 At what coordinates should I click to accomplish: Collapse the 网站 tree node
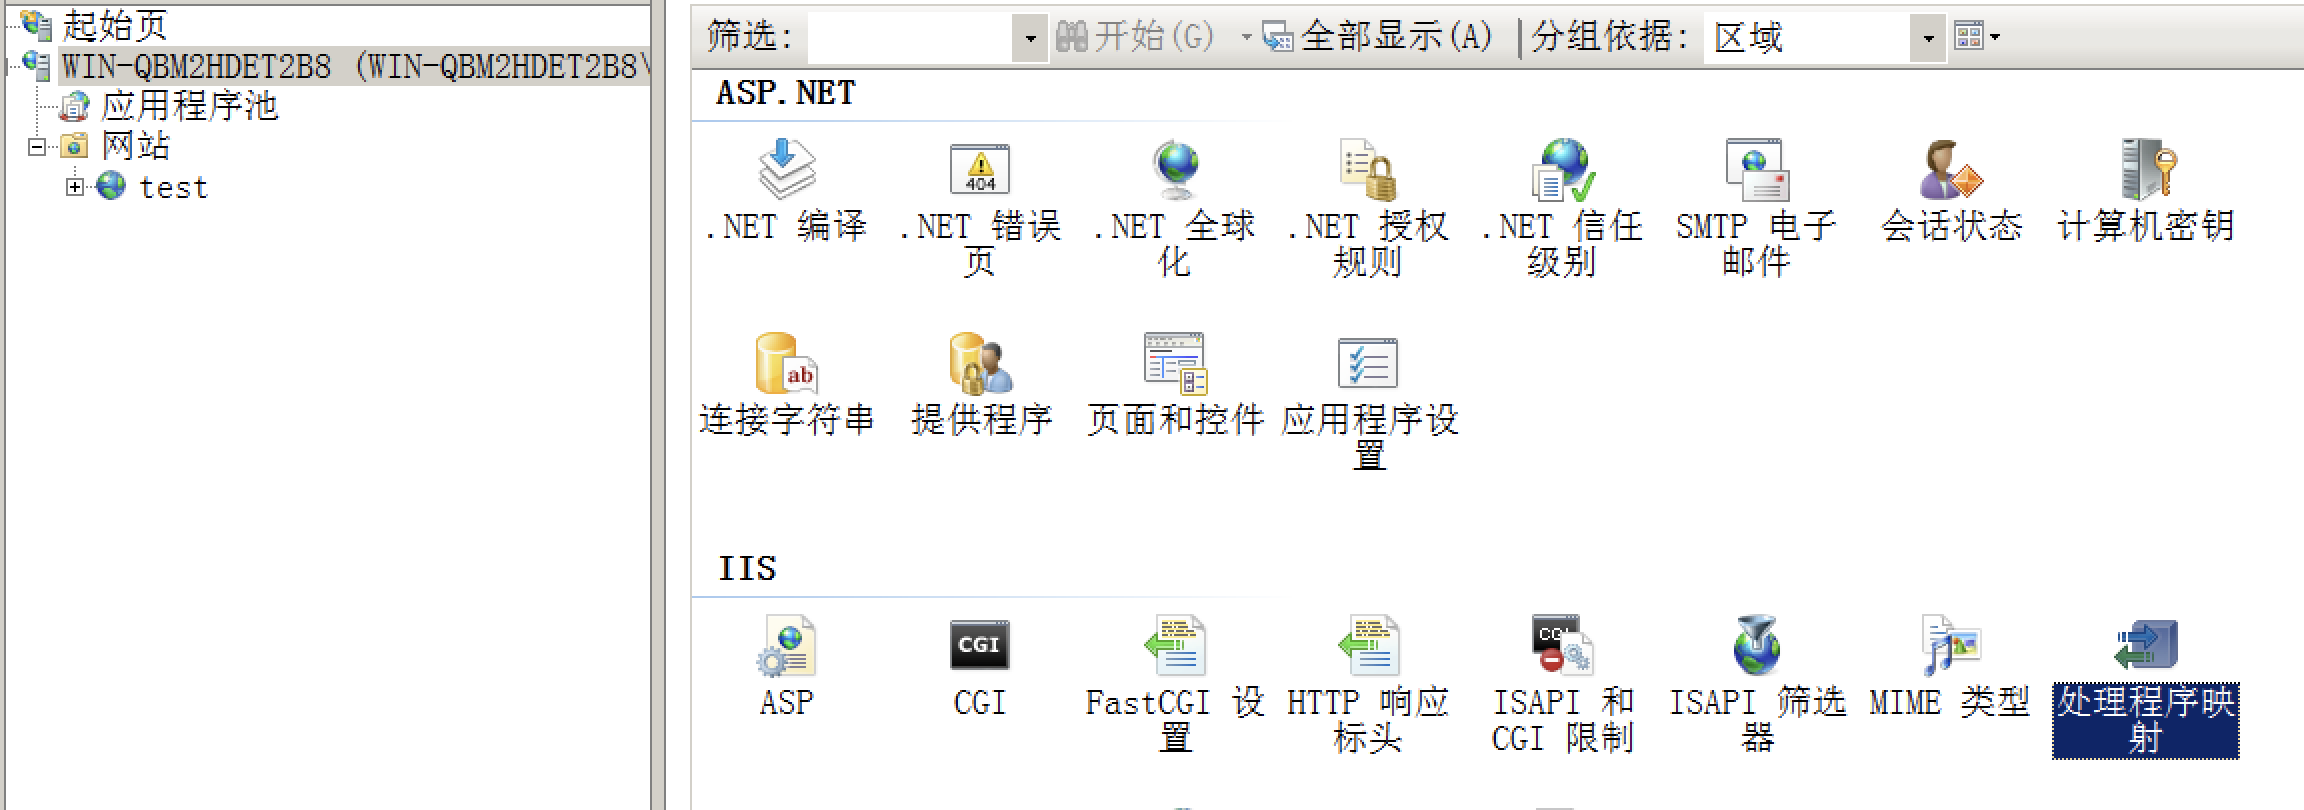click(37, 147)
